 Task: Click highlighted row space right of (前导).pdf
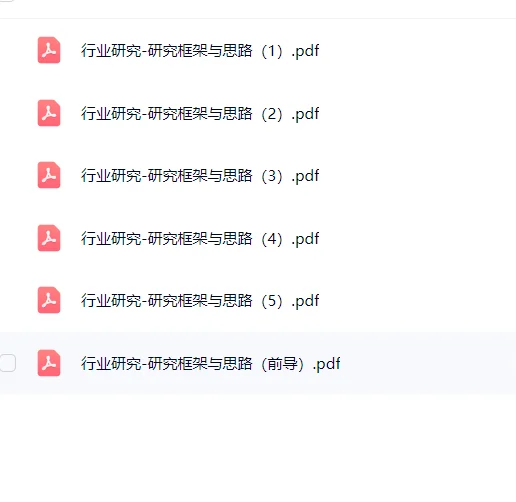tap(428, 363)
